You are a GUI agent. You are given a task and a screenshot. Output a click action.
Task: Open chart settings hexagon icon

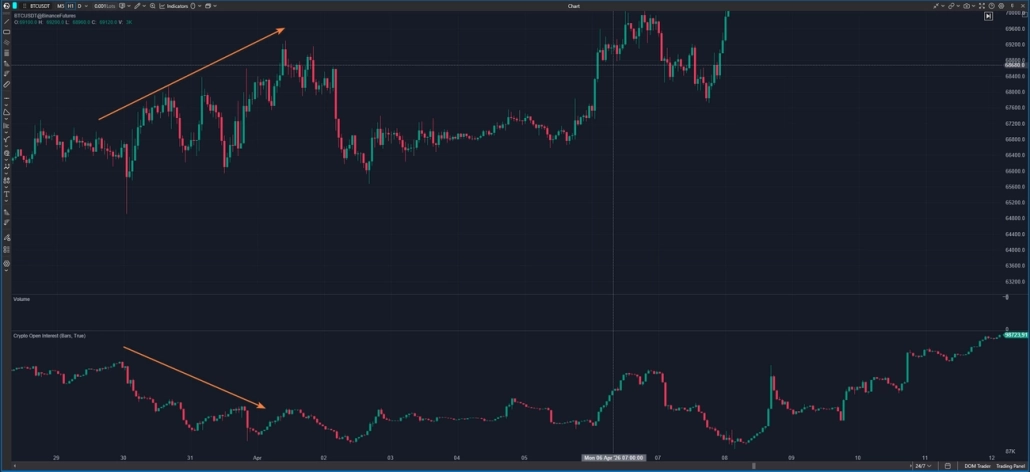(1001, 6)
